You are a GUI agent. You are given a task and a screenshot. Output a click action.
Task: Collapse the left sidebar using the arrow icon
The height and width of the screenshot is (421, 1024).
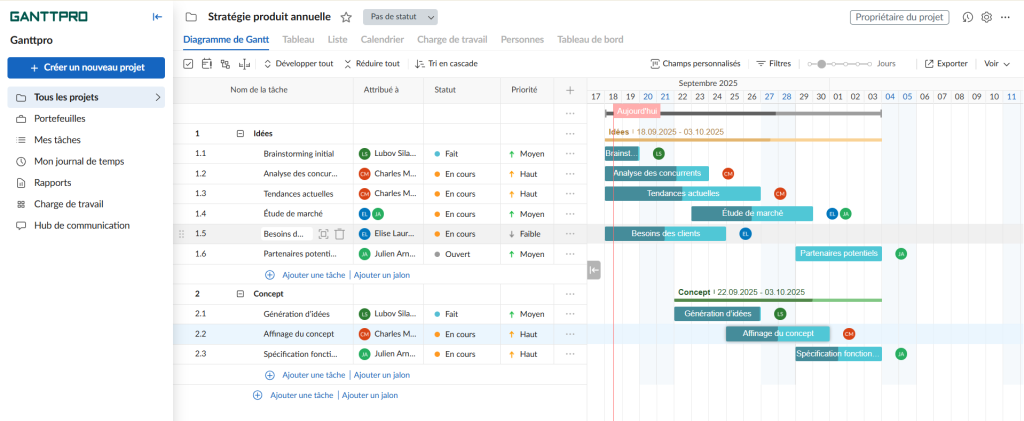[157, 16]
